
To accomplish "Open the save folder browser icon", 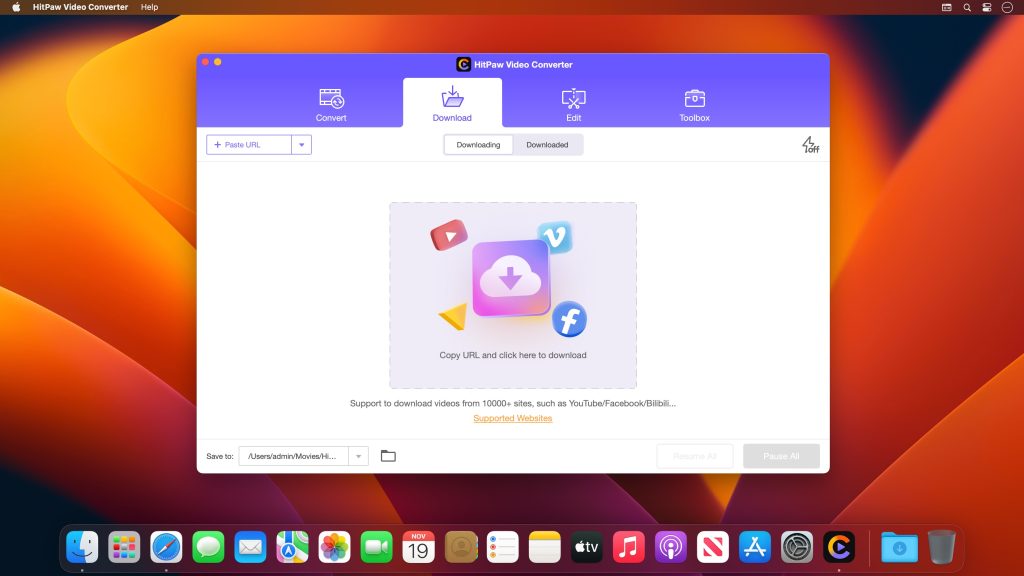I will pos(388,455).
